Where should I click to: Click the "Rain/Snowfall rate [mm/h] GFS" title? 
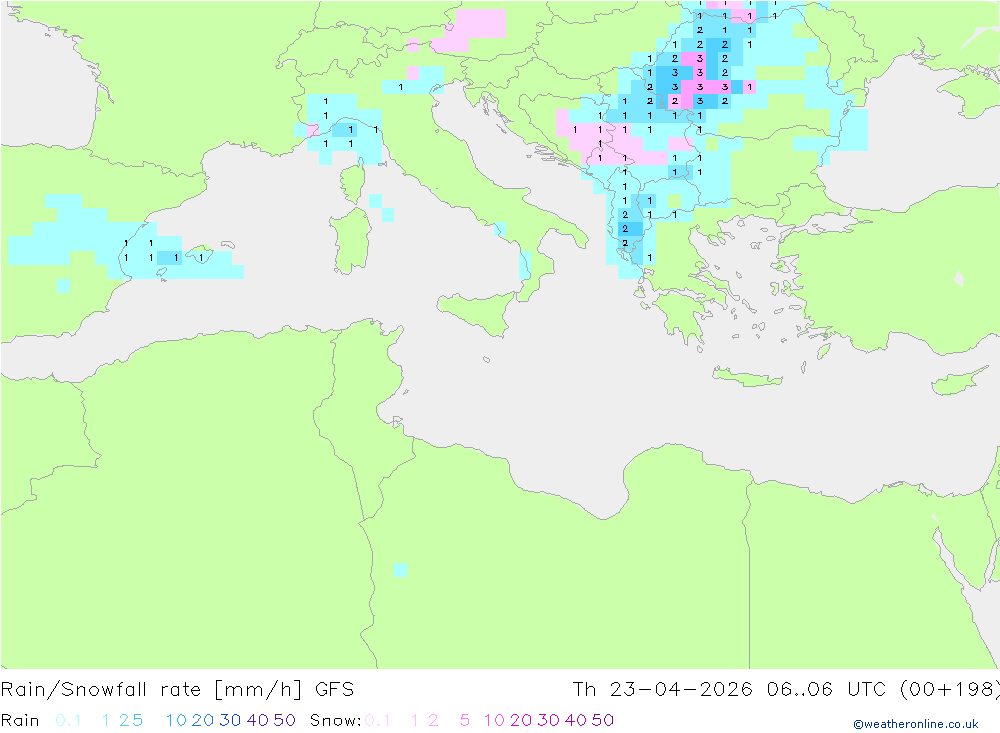(x=177, y=690)
